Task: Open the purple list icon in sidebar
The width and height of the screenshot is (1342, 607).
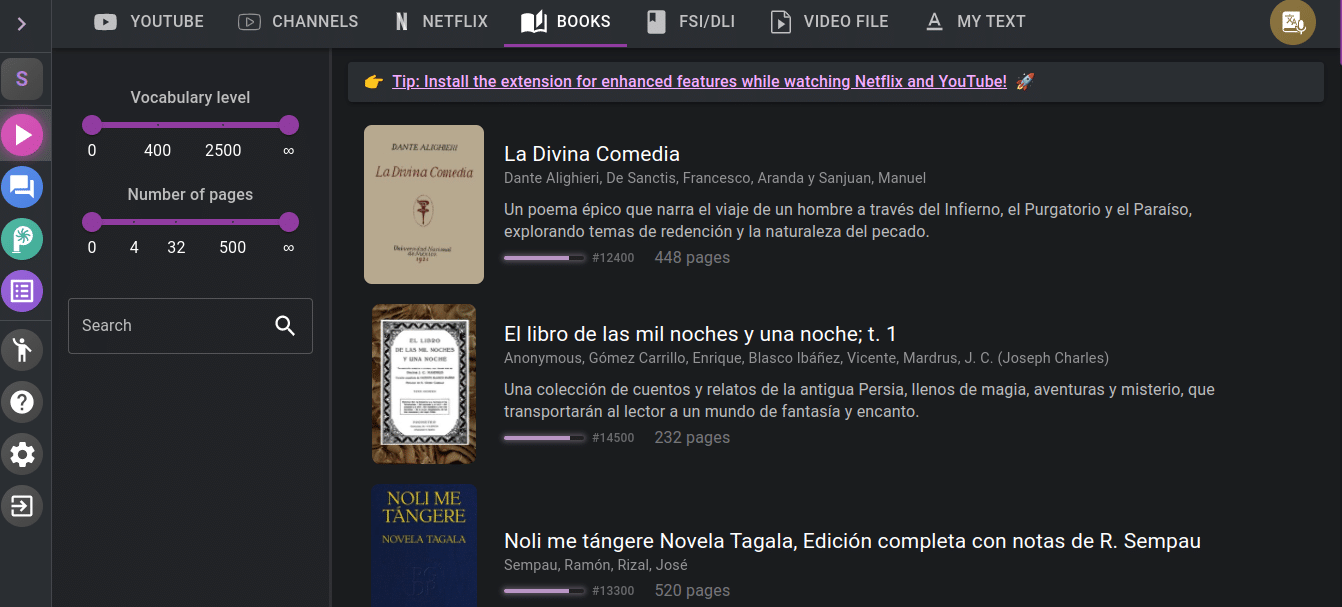Action: pyautogui.click(x=22, y=291)
